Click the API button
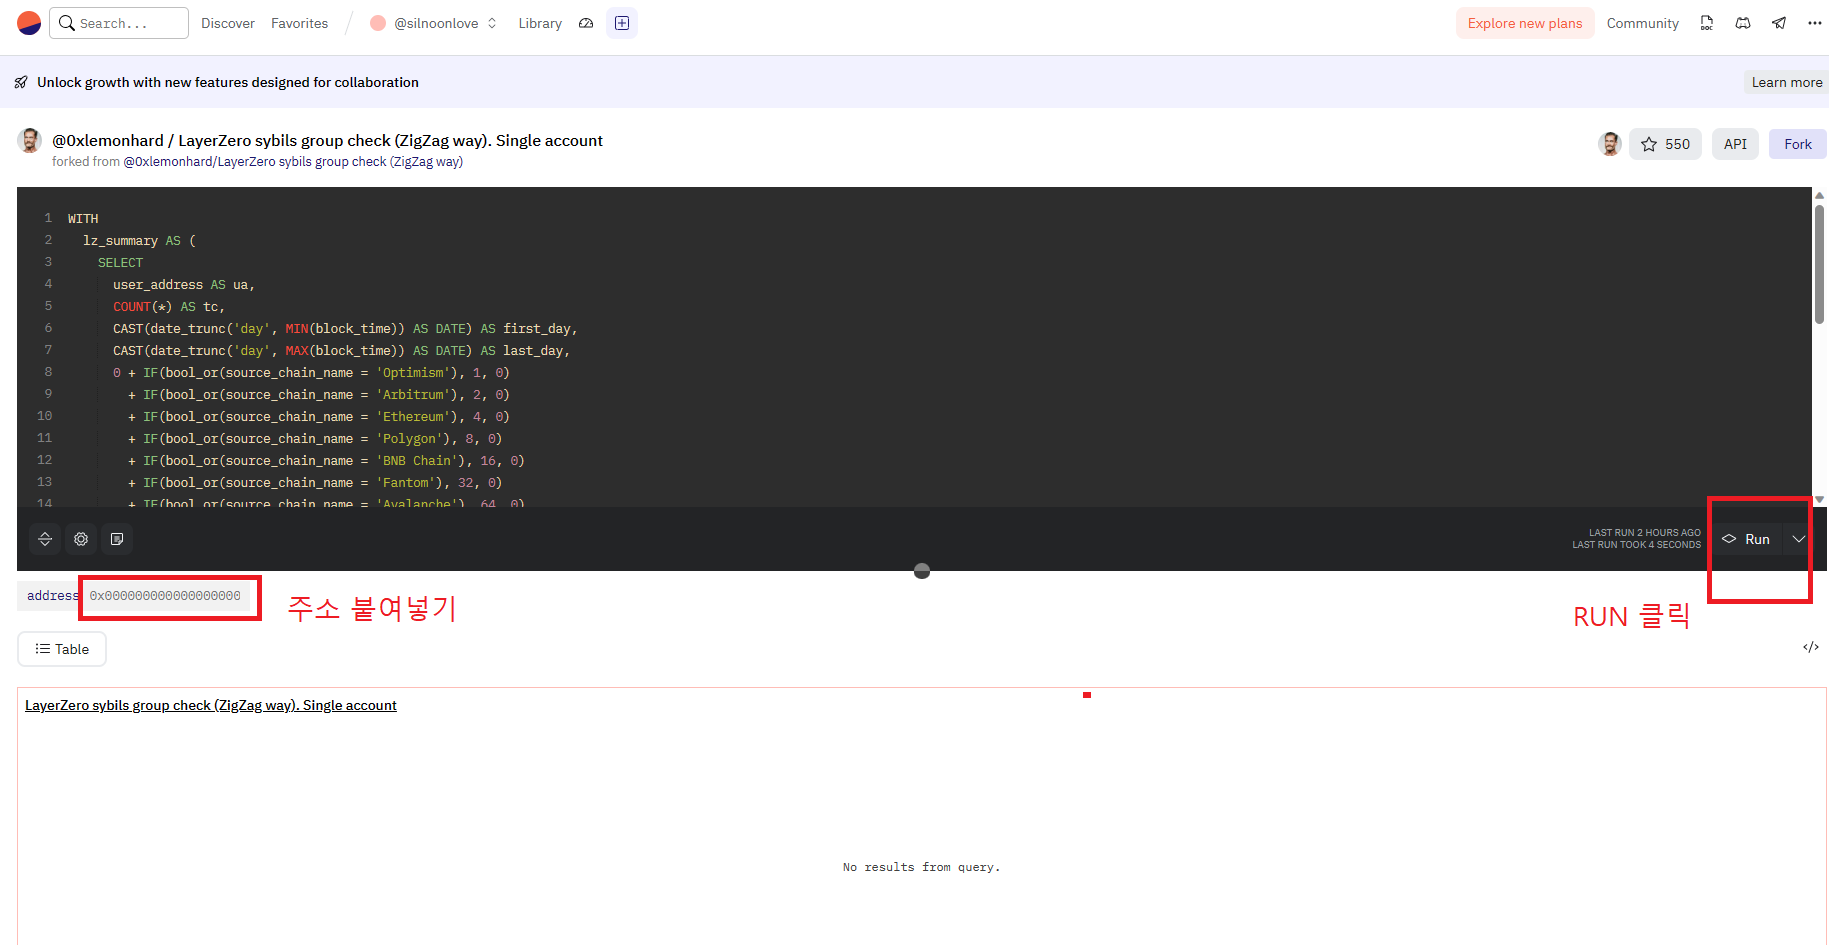The image size is (1829, 945). tap(1735, 144)
